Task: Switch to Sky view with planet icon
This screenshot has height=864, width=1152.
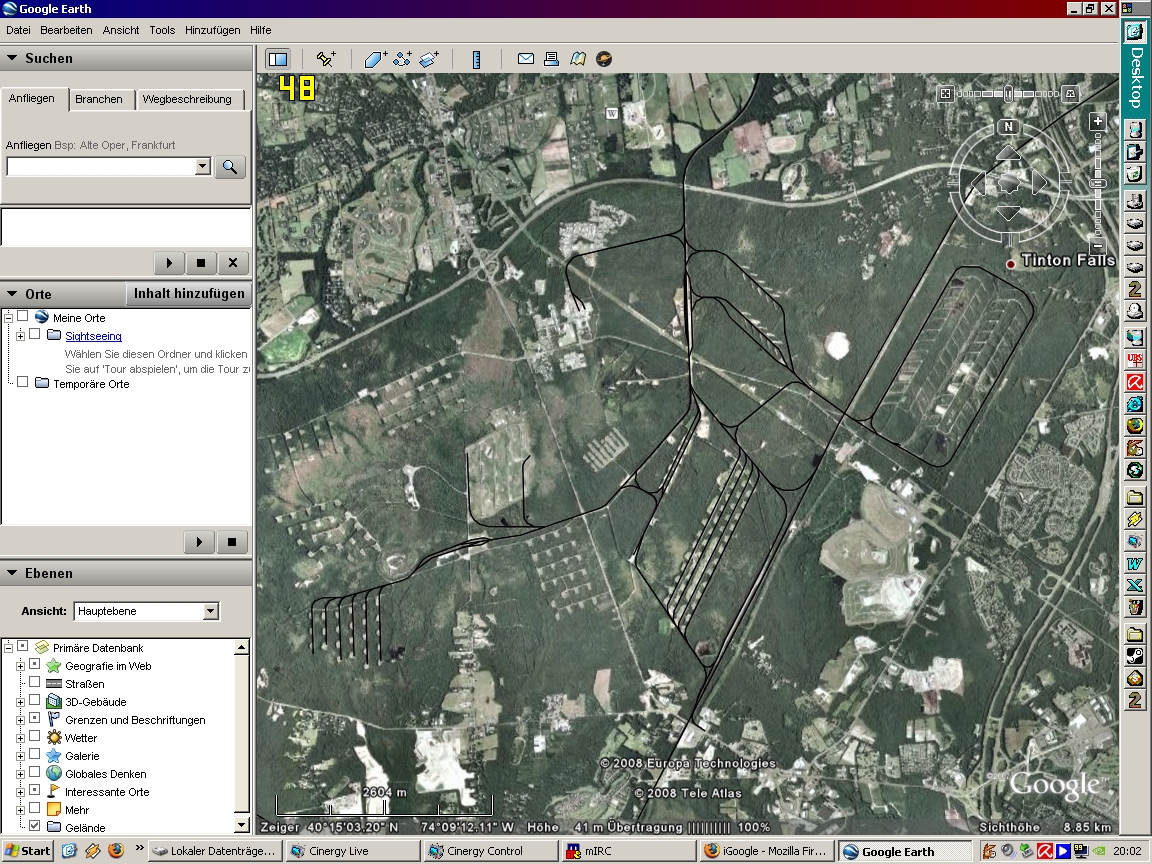Action: [604, 59]
